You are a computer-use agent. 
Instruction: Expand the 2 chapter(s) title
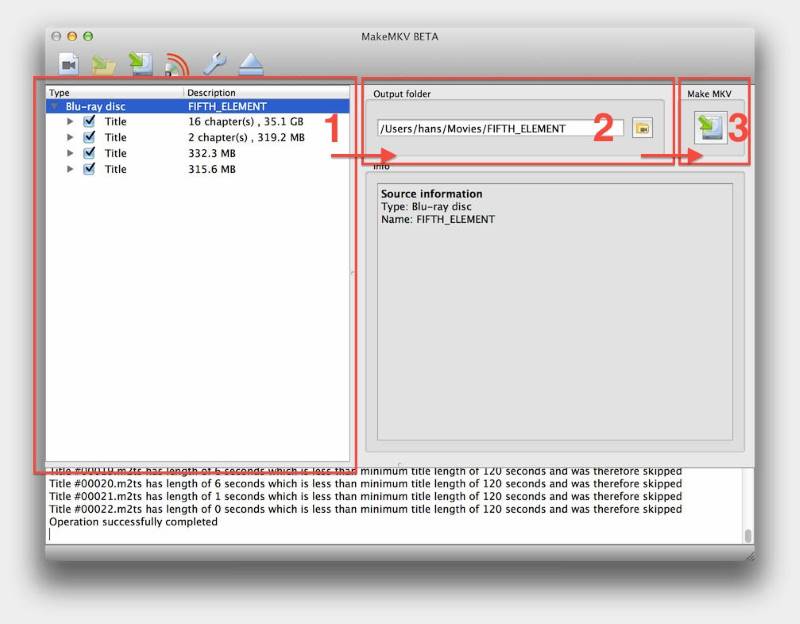coord(70,137)
